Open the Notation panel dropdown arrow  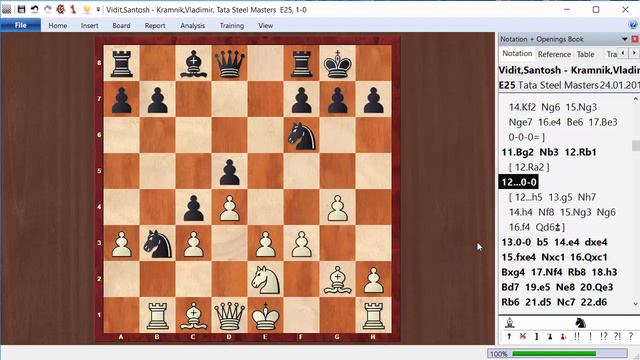pos(624,39)
